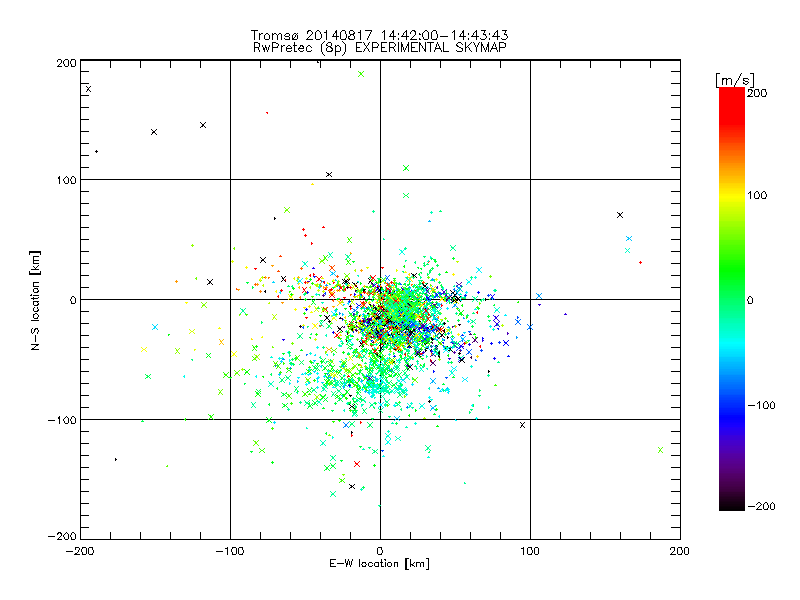Pick the black bottom end of the velocity colorbar
Viewport: 800px width, 600px height.
coord(732,505)
